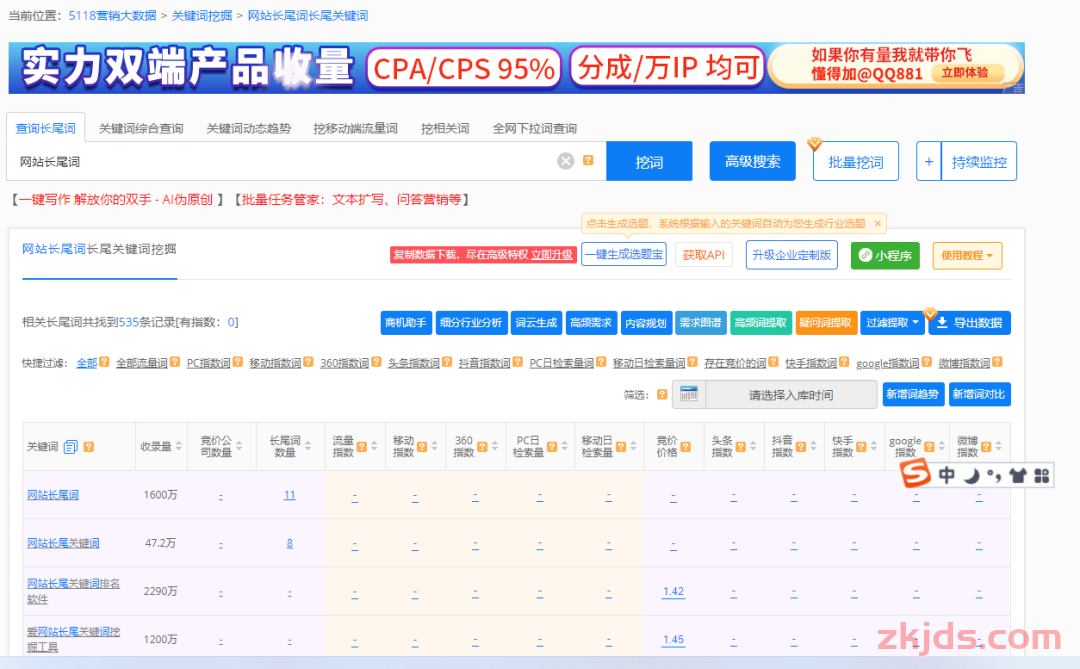Click the calendar icon for 入库时间
The width and height of the screenshot is (1080, 669).
coord(689,394)
